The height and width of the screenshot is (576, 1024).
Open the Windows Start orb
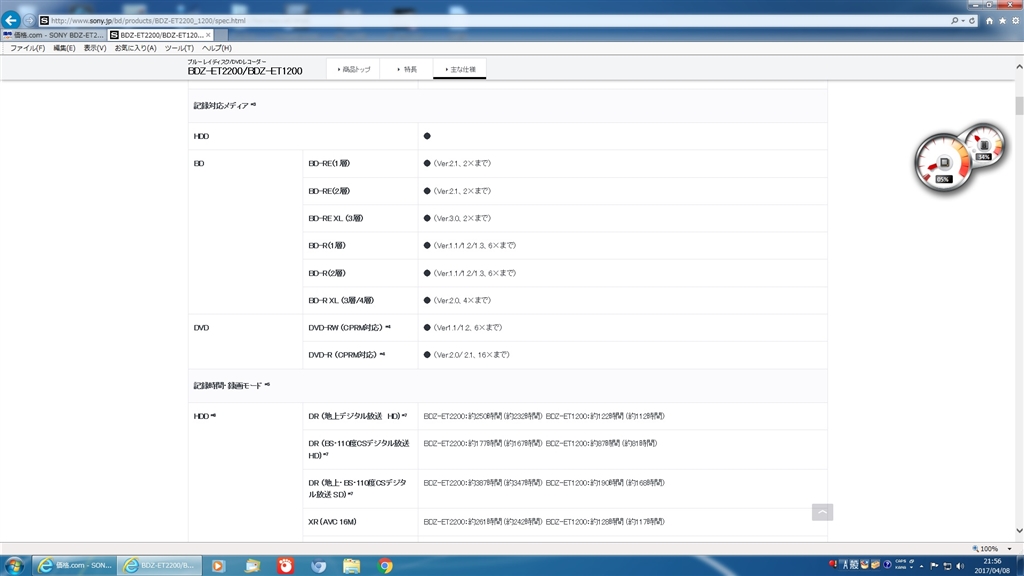point(14,566)
